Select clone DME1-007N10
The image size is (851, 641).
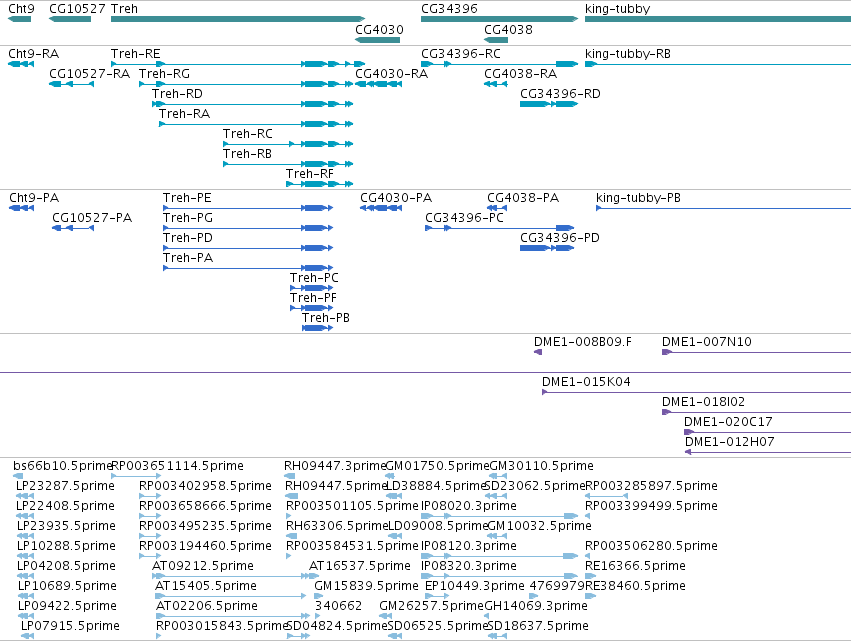757,352
